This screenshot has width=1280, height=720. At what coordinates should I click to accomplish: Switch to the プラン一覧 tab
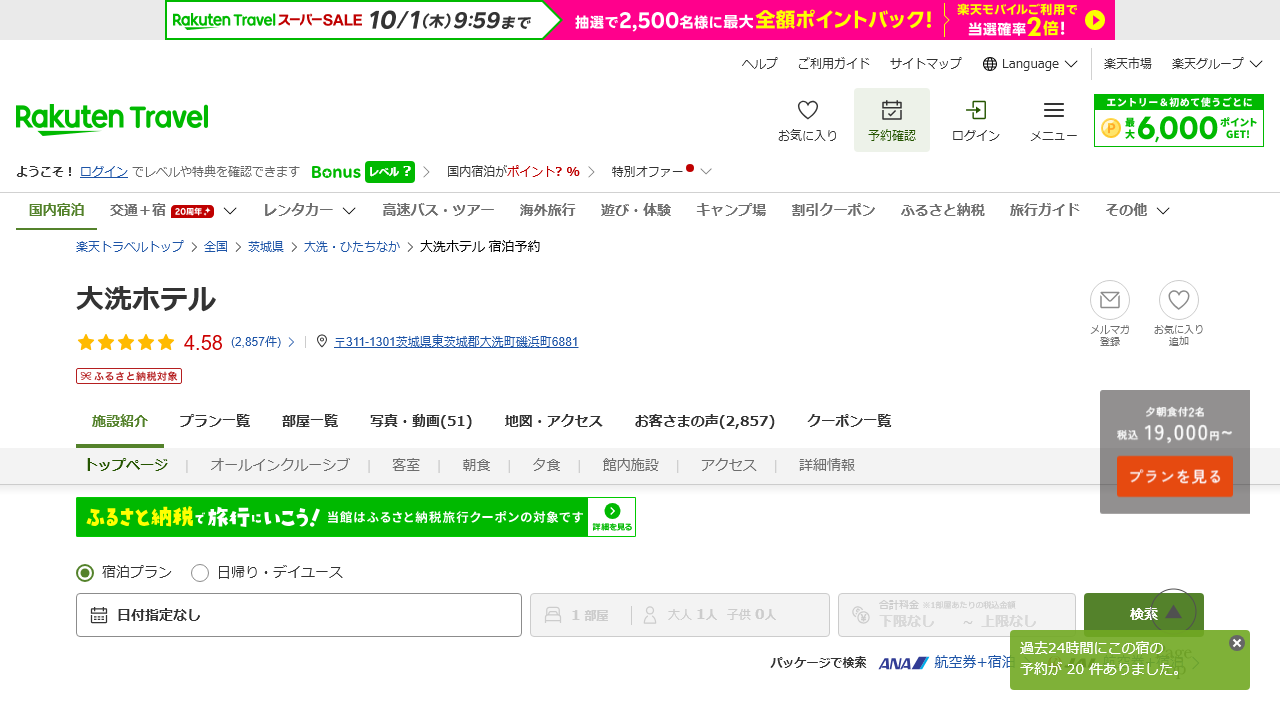(x=215, y=421)
